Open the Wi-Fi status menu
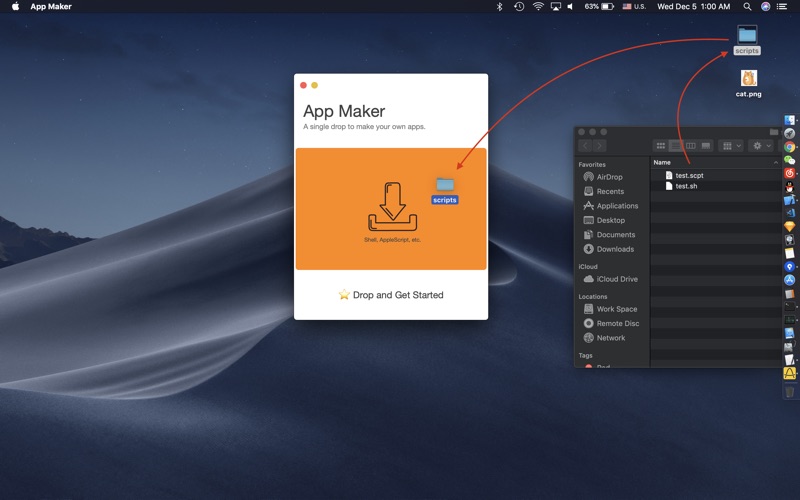Screen dimensions: 800x500 coord(538,7)
